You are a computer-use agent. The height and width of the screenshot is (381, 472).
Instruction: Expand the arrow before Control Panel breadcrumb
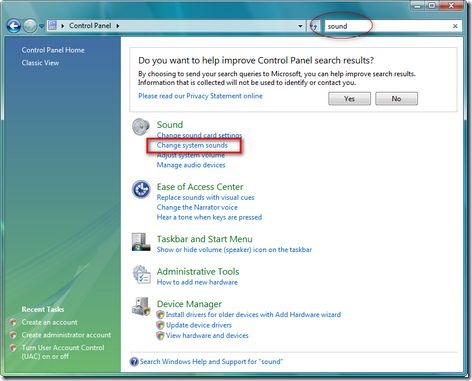pyautogui.click(x=62, y=26)
